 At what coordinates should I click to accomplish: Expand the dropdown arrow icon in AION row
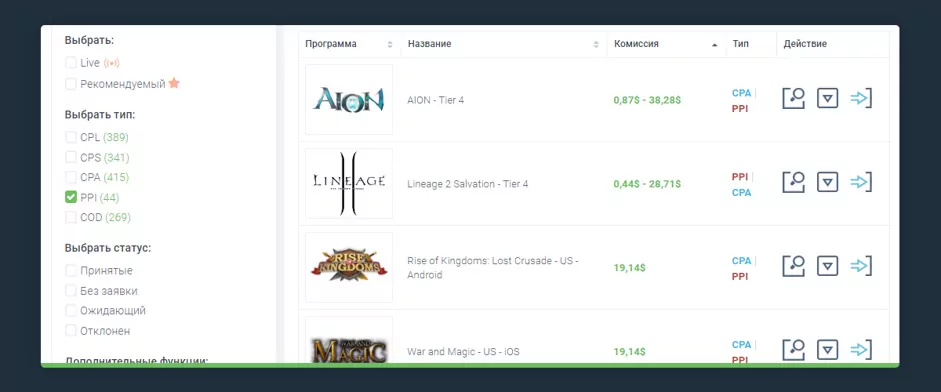(828, 98)
